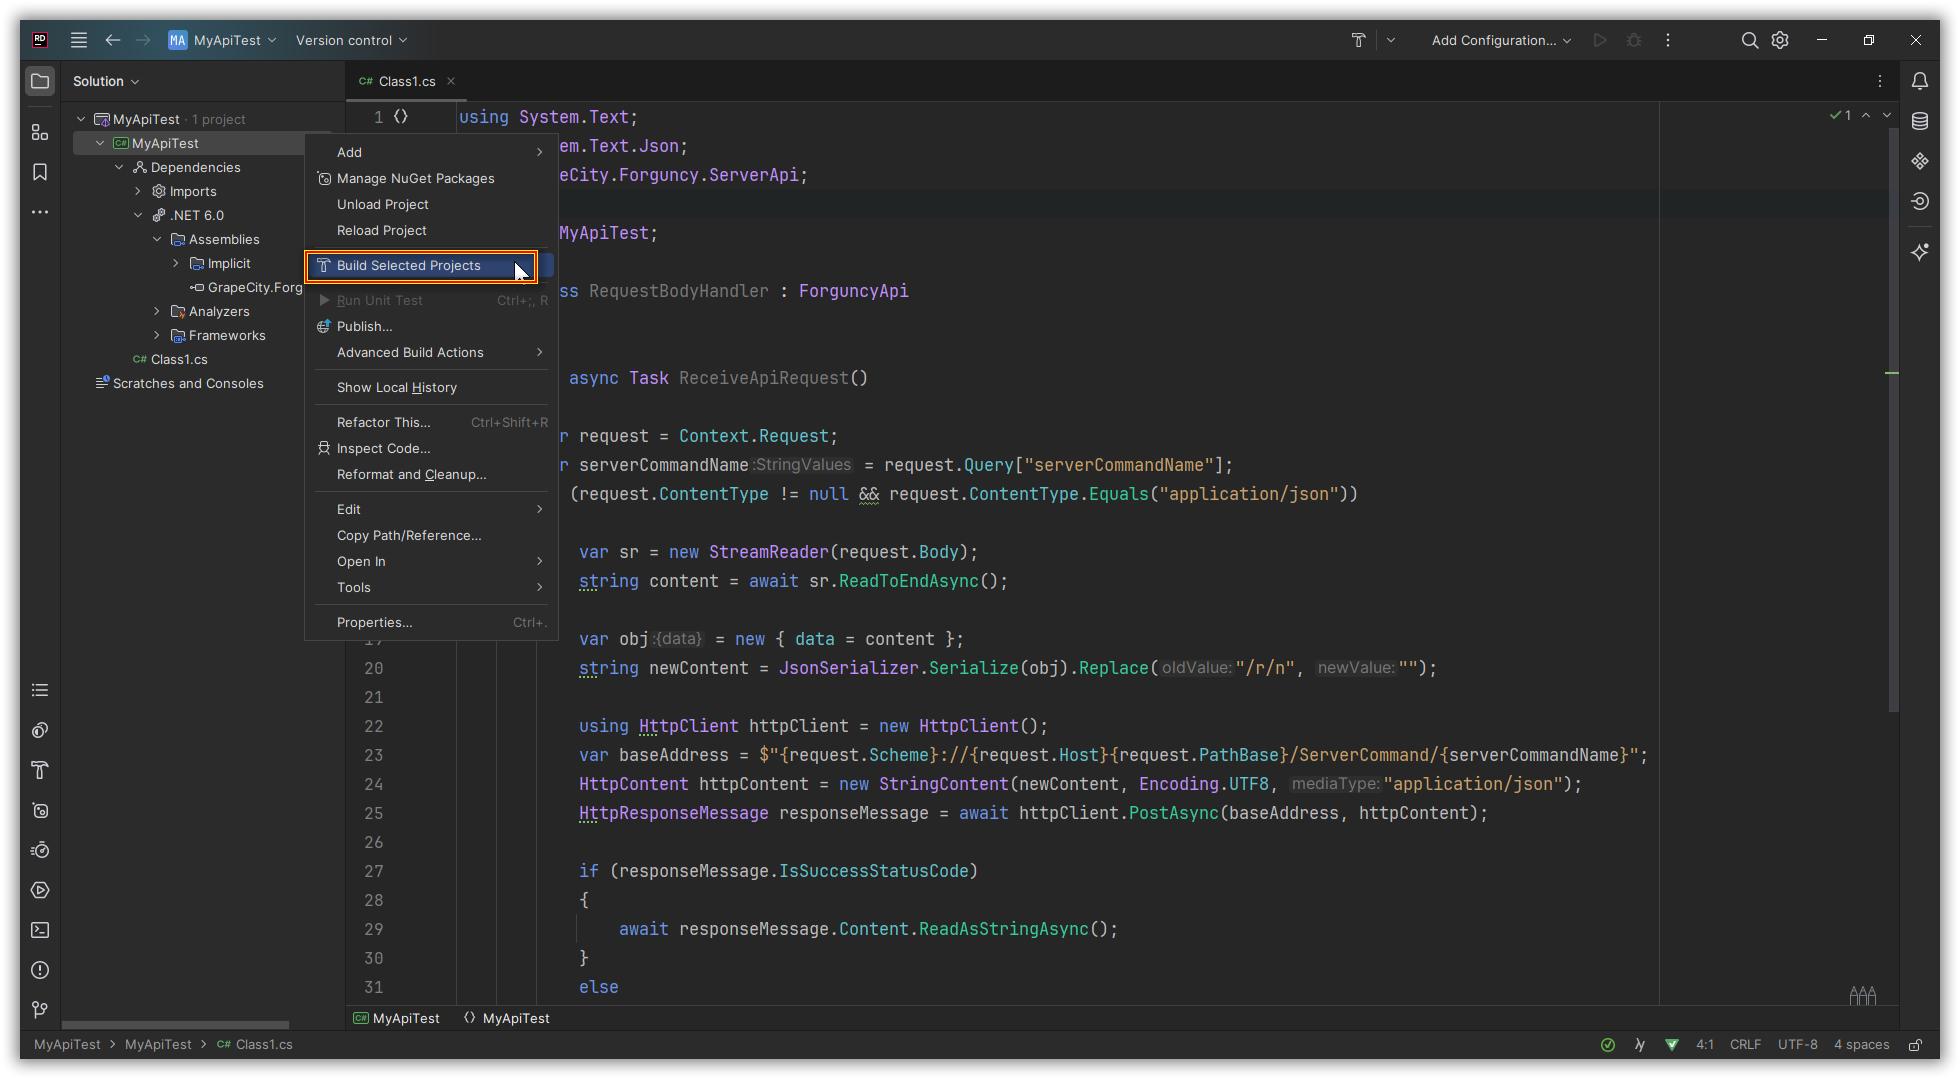This screenshot has height=1079, width=1960.
Task: Click the Build hammer icon in top toolbar
Action: pyautogui.click(x=1358, y=40)
